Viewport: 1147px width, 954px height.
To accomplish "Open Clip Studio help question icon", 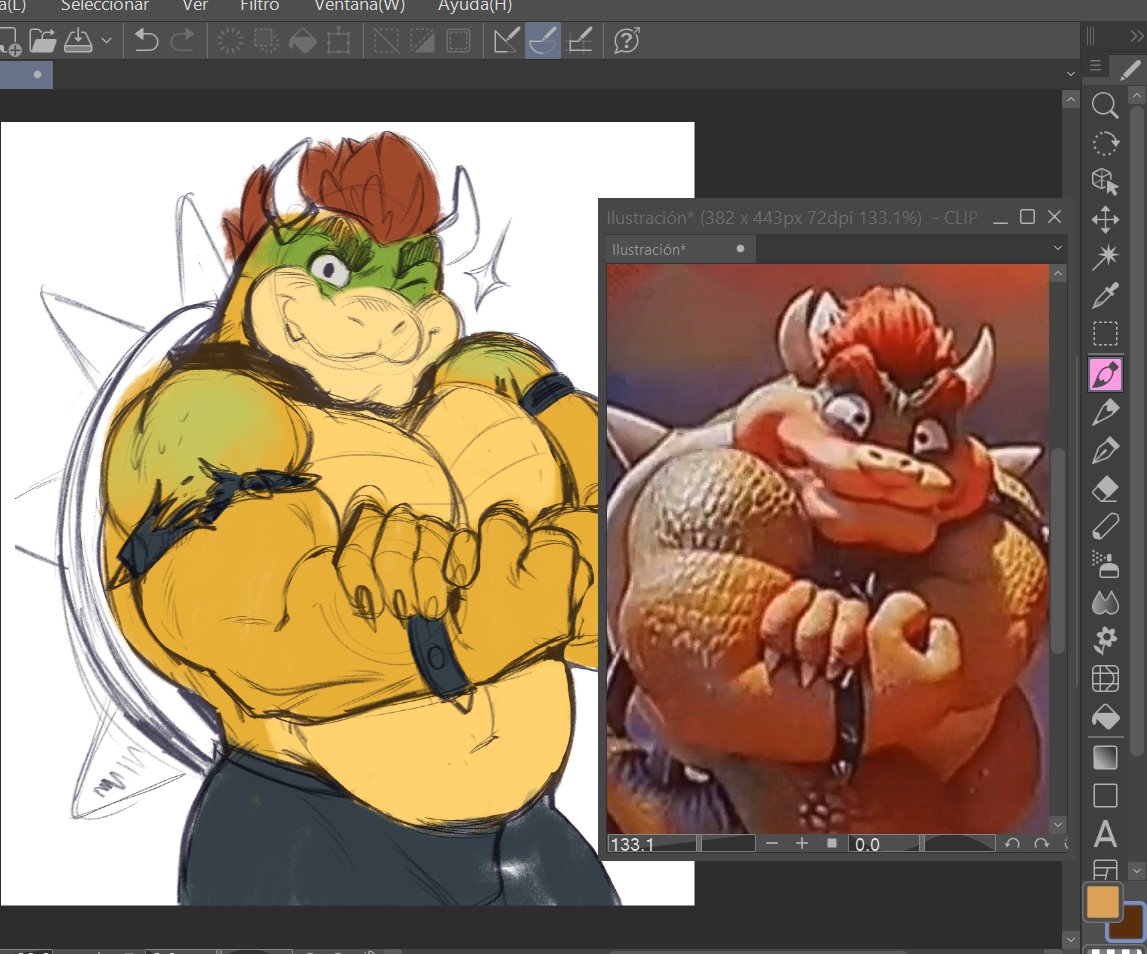I will pos(628,41).
